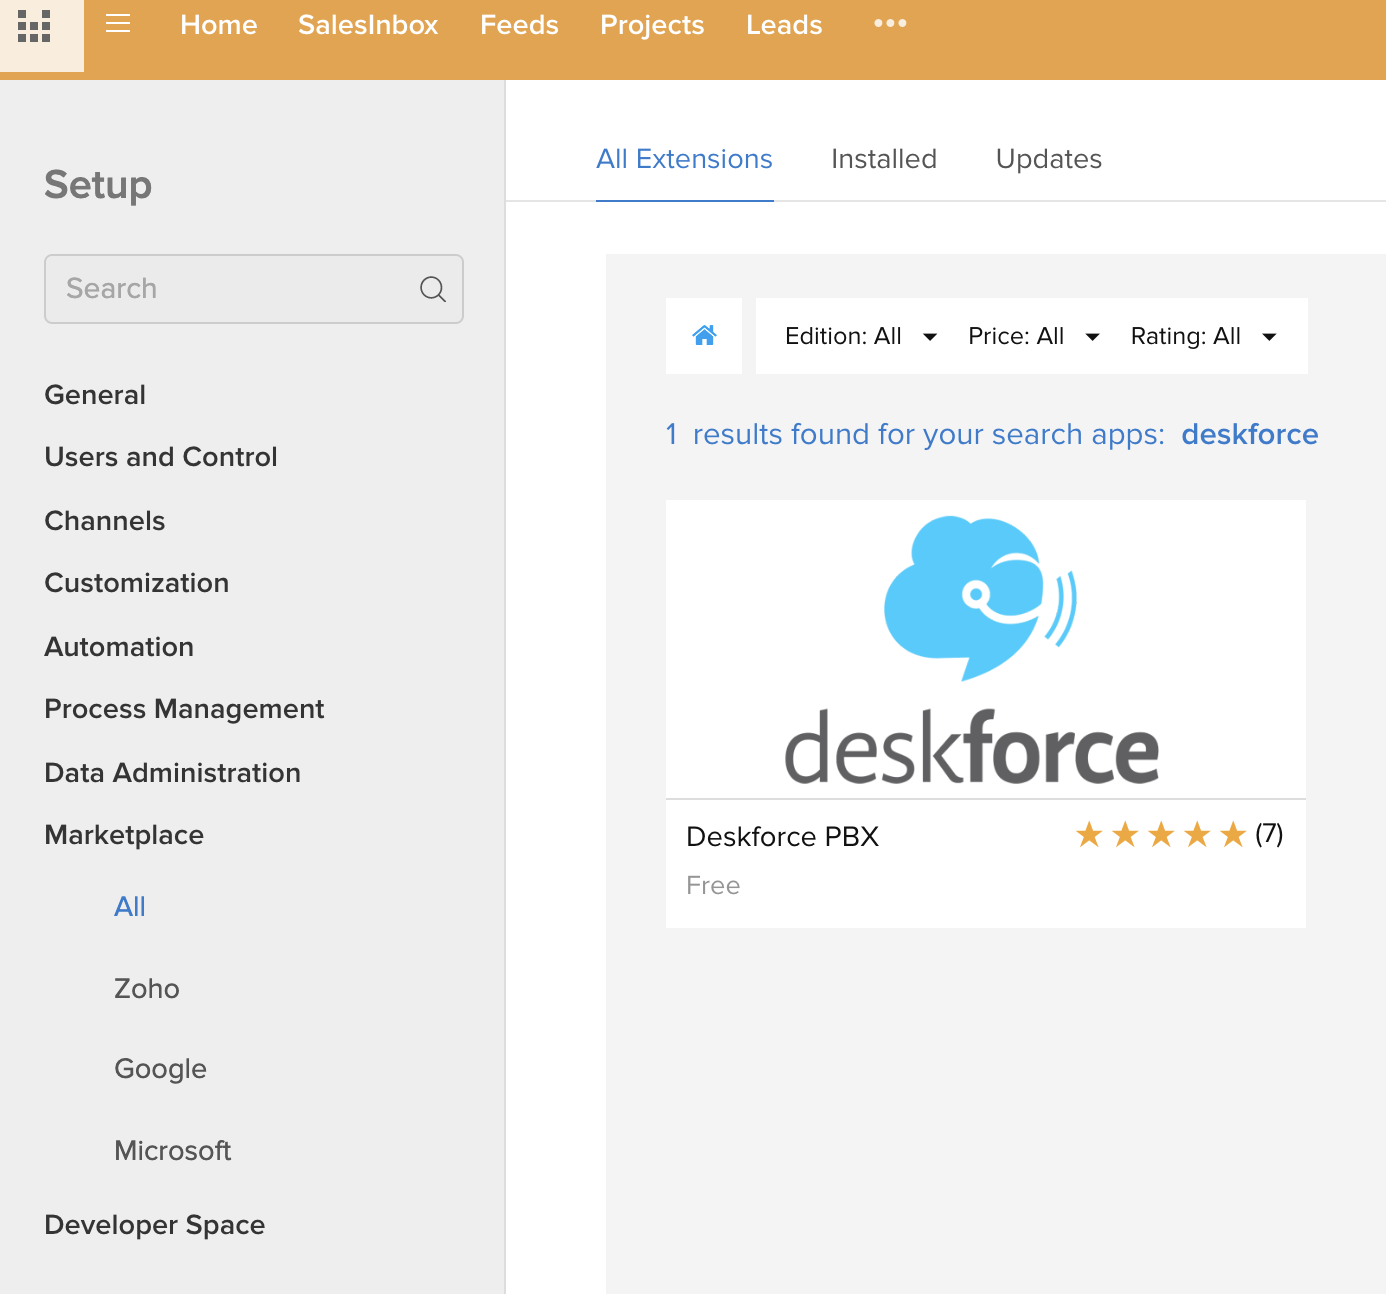The width and height of the screenshot is (1386, 1294).
Task: Expand the Developer Space section
Action: point(155,1225)
